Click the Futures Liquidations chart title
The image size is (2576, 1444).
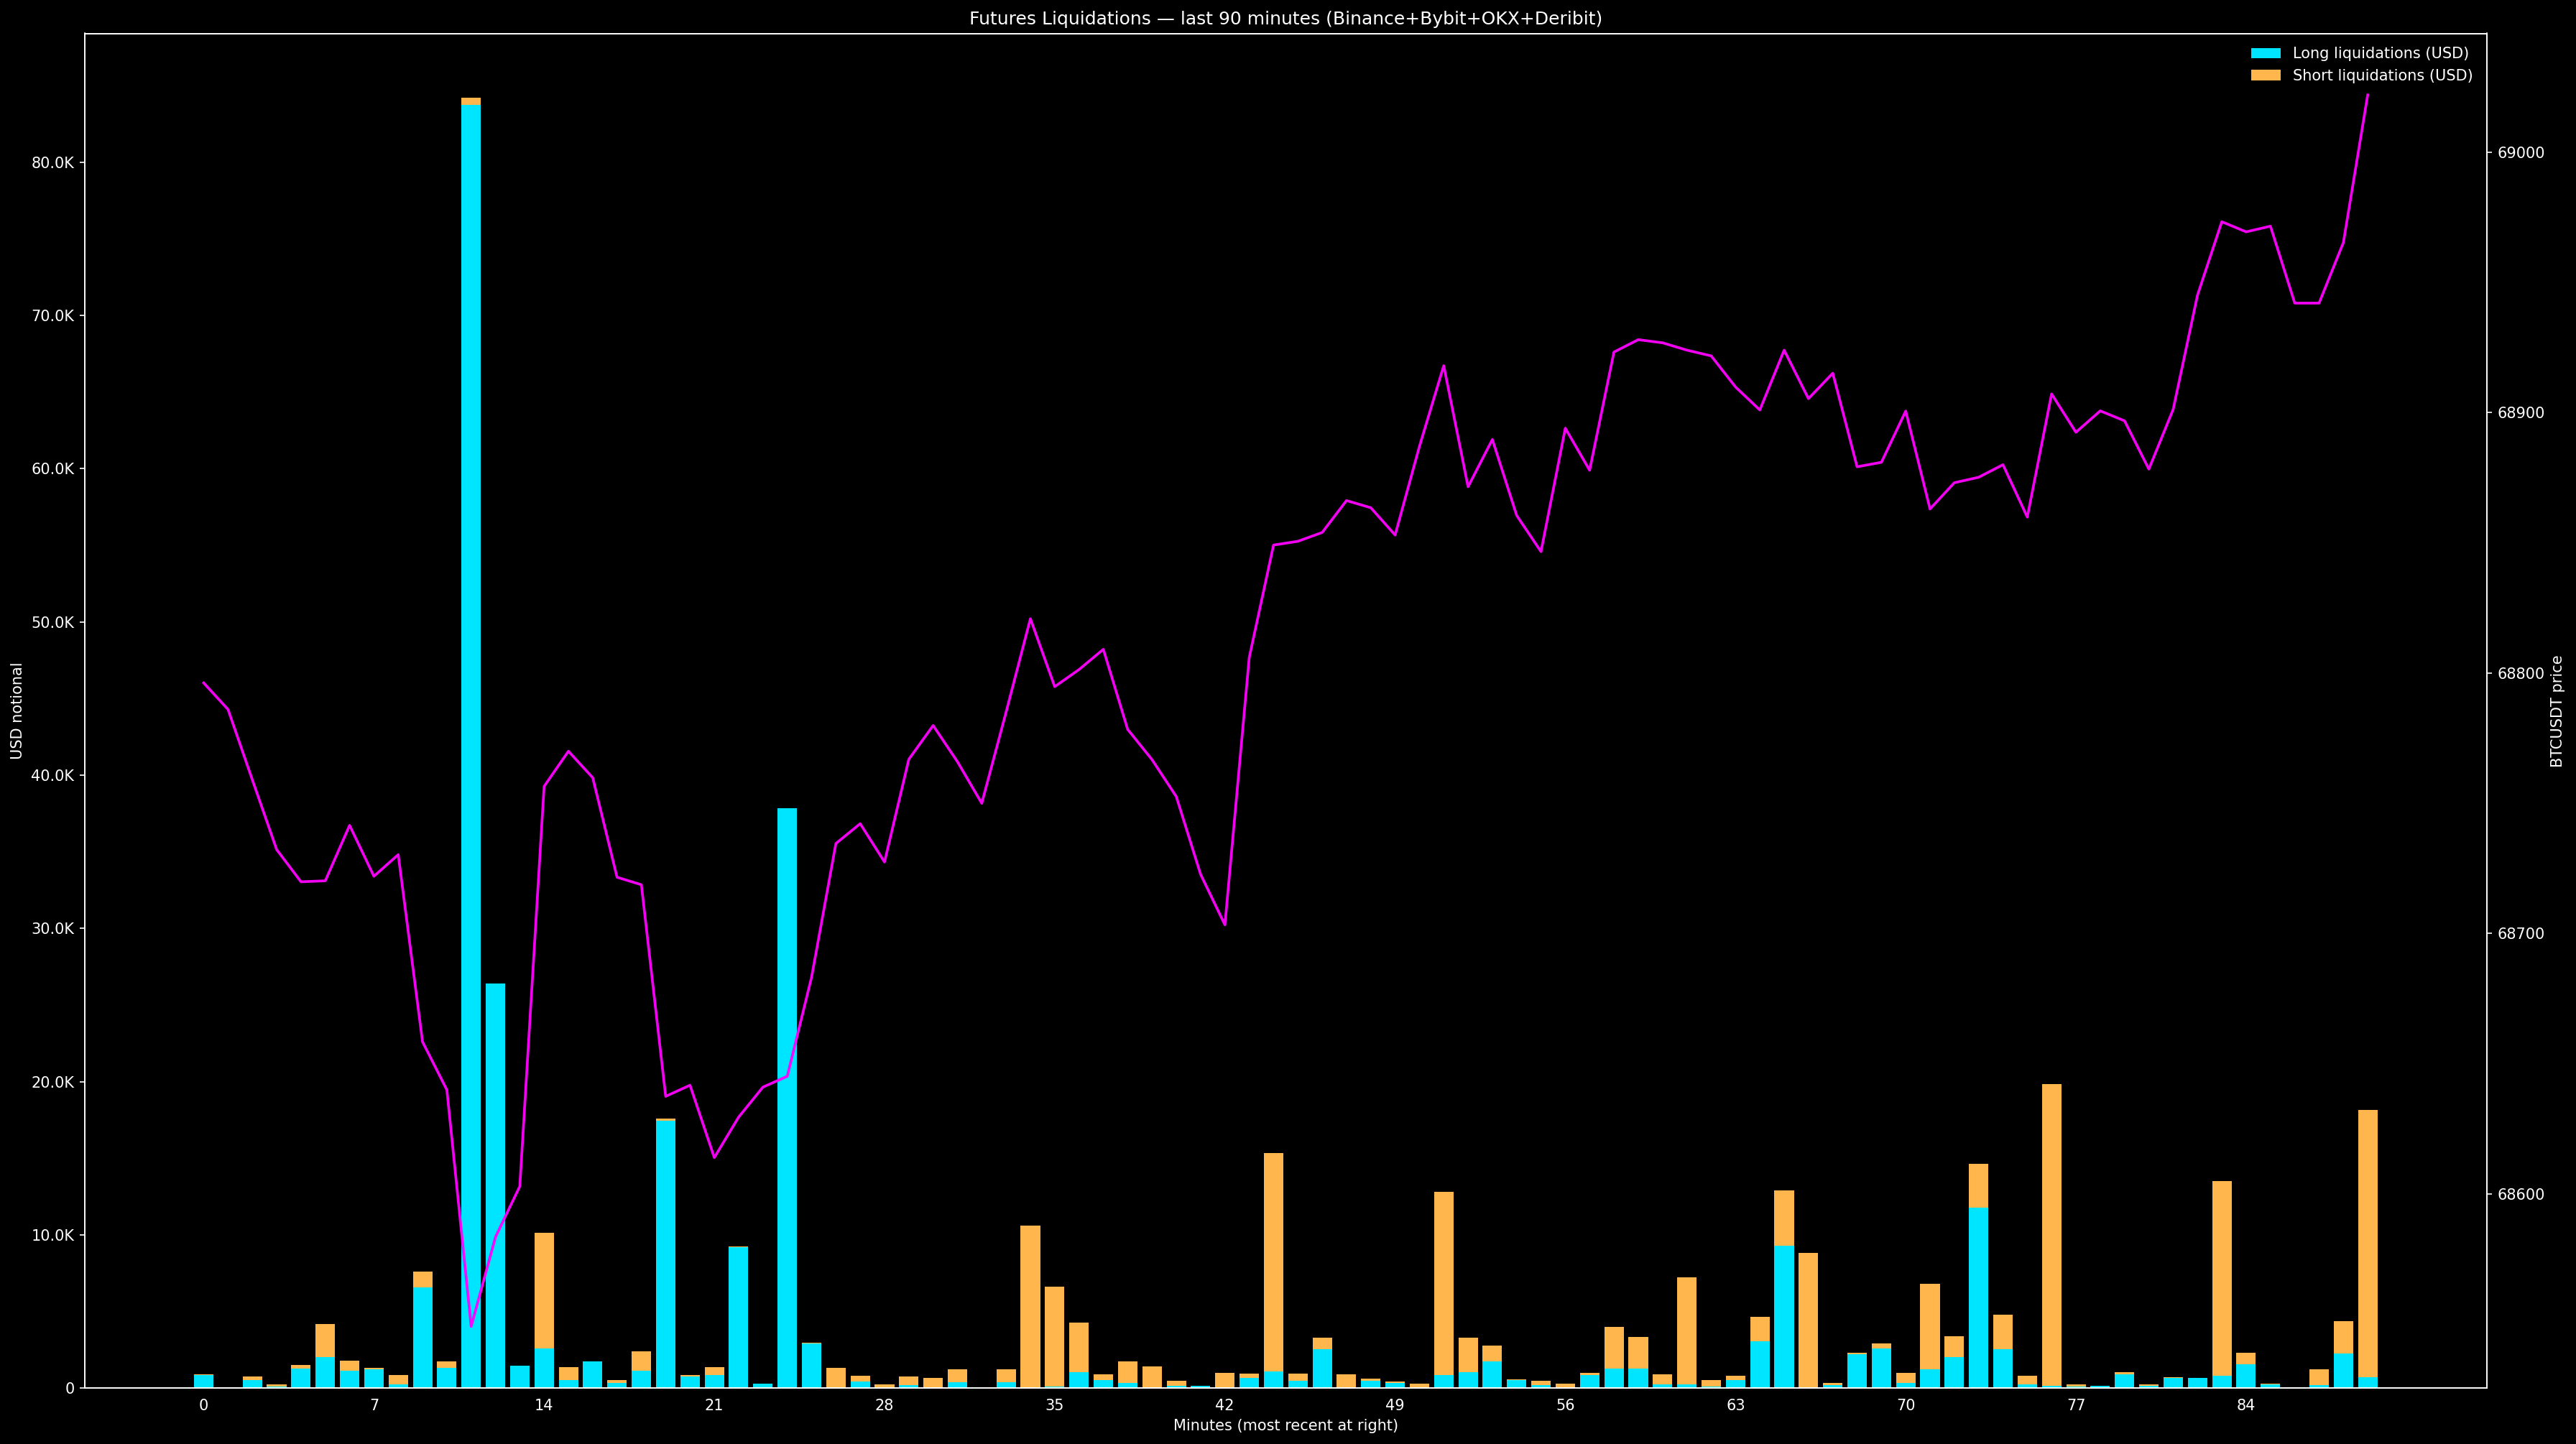click(1285, 18)
